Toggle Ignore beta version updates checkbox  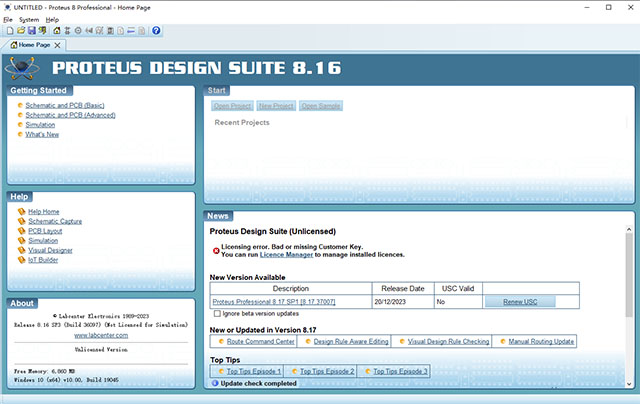217,313
